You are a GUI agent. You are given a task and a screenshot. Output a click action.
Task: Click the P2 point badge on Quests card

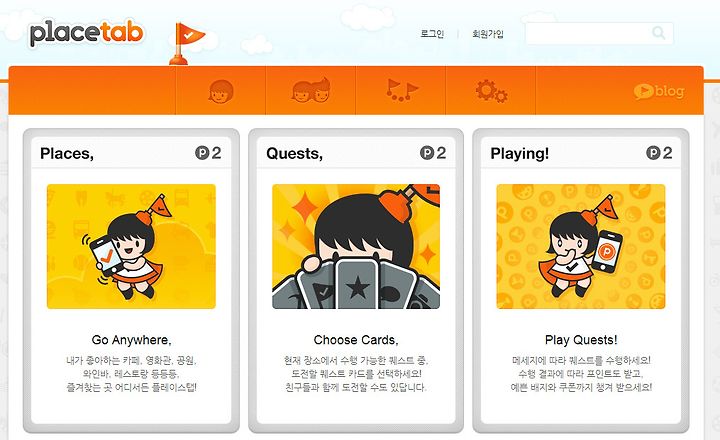tap(433, 153)
